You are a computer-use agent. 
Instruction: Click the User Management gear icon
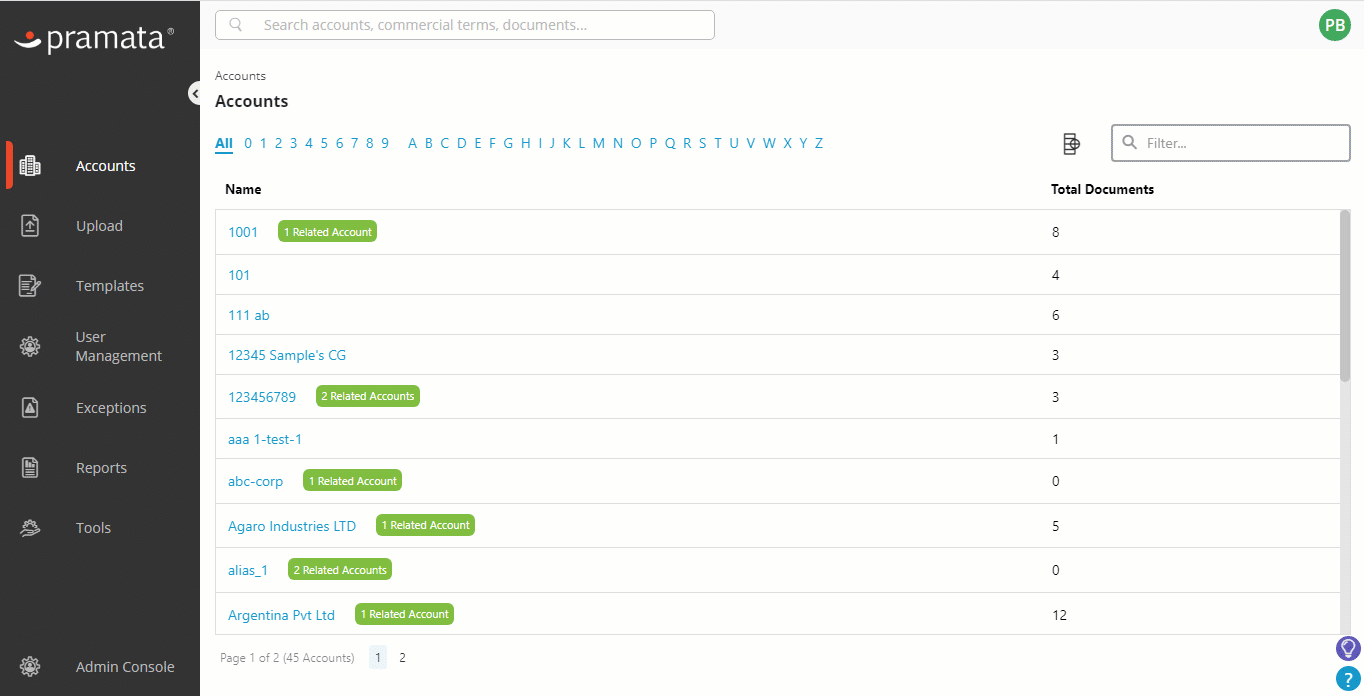click(30, 347)
